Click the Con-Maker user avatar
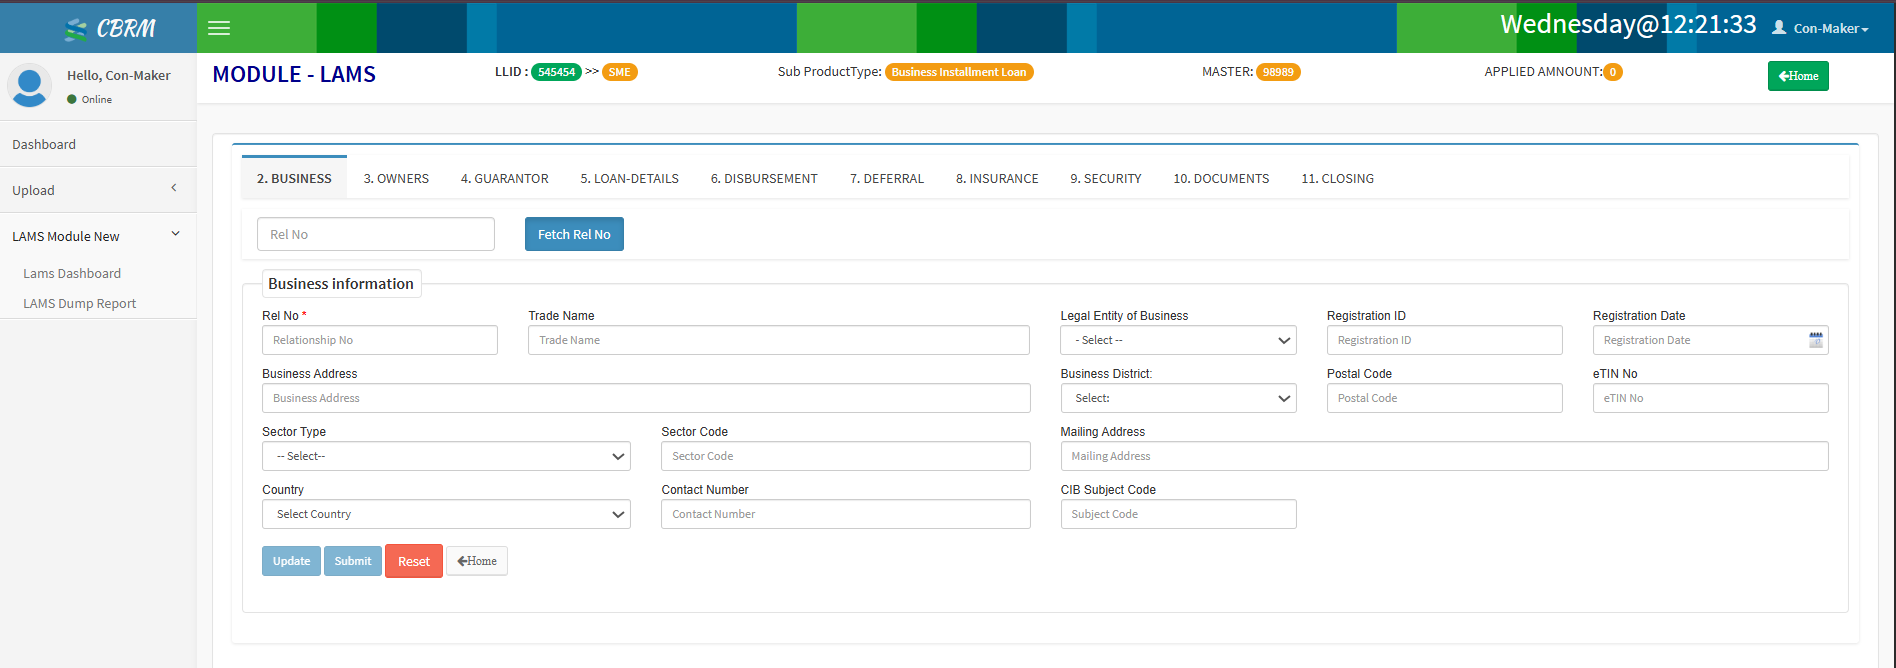Image resolution: width=1896 pixels, height=668 pixels. tap(29, 86)
